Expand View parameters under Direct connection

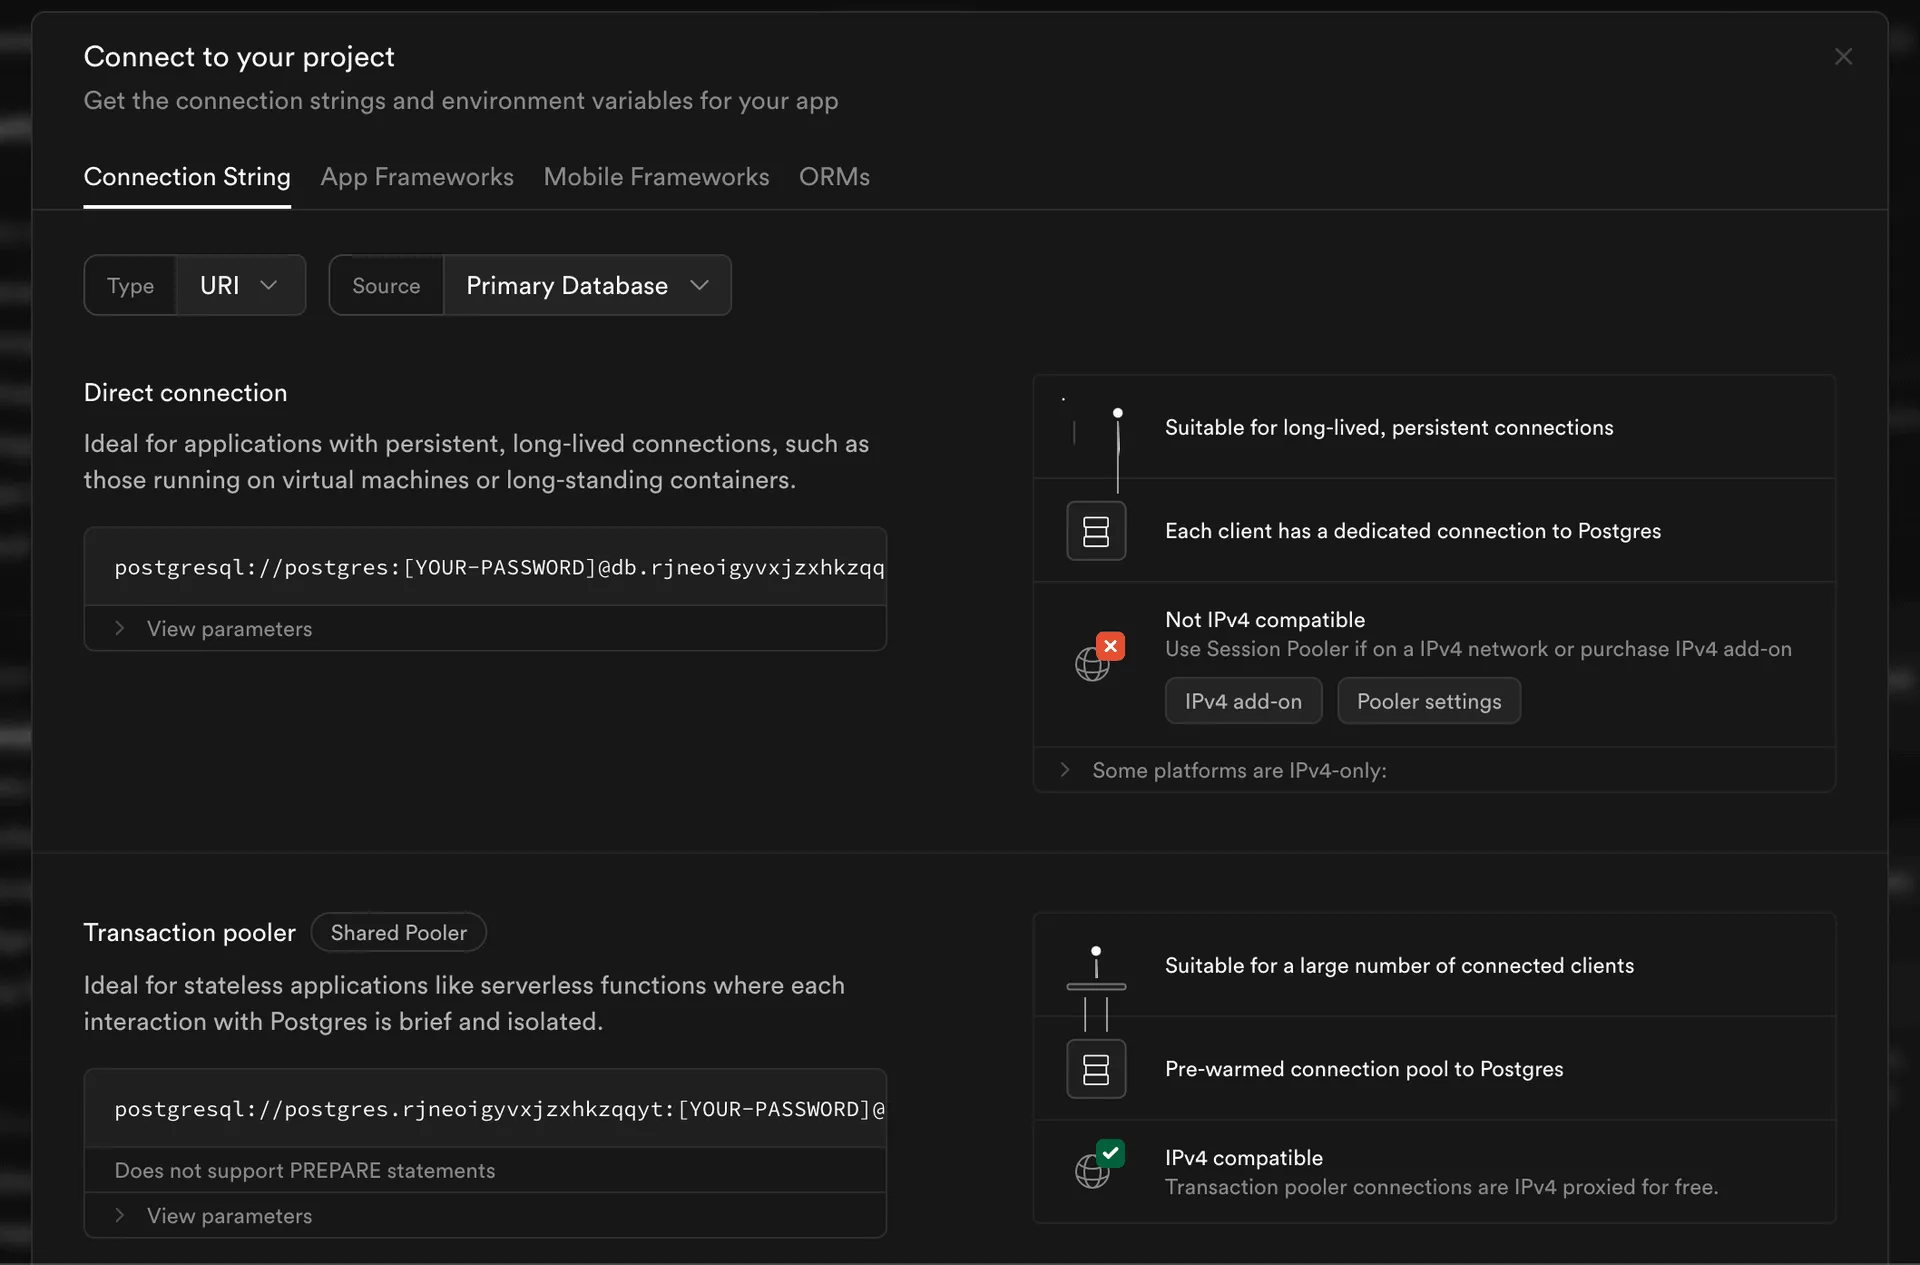(228, 629)
